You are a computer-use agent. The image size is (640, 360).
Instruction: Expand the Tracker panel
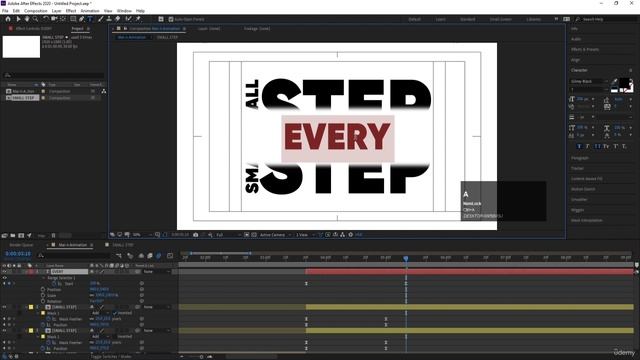pyautogui.click(x=577, y=168)
